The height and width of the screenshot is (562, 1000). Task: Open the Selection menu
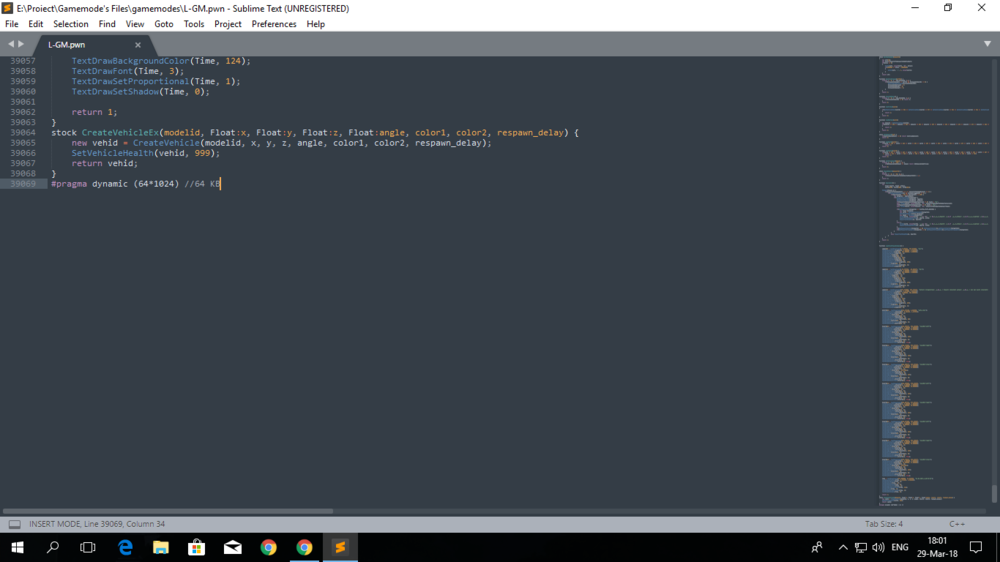click(71, 24)
